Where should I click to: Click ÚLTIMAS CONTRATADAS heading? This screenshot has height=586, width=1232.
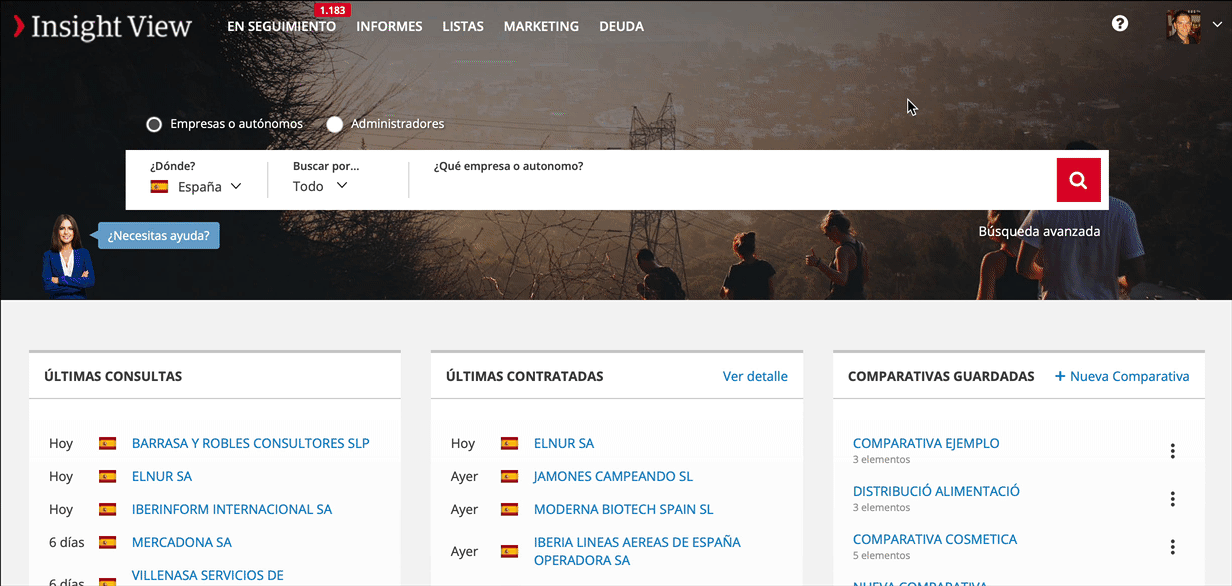click(x=525, y=377)
